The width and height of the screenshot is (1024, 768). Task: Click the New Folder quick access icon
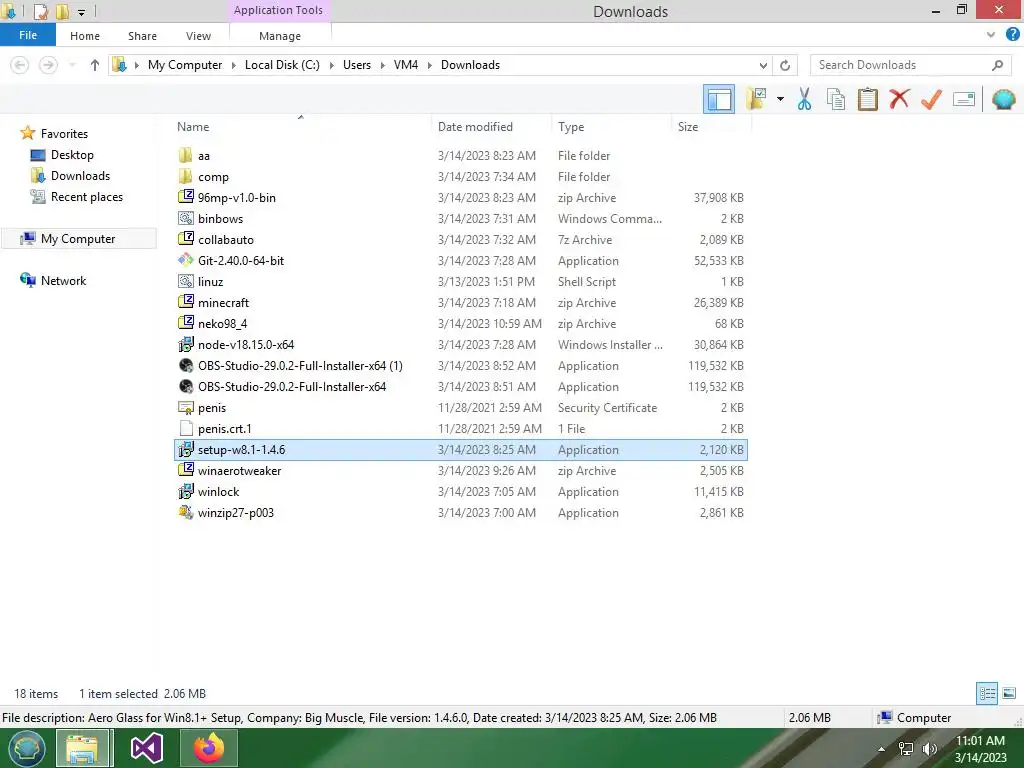tap(62, 11)
